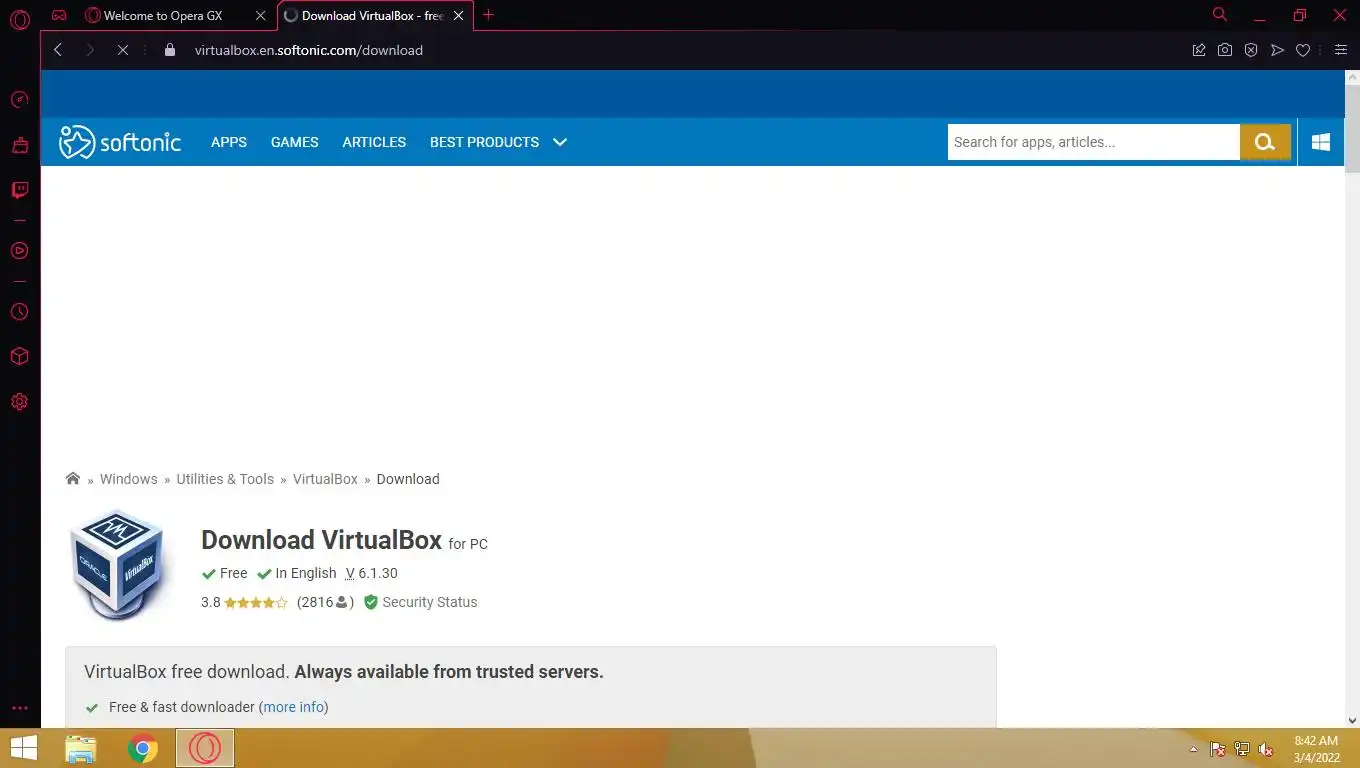Focus the Search for apps, articles field

pos(1094,142)
